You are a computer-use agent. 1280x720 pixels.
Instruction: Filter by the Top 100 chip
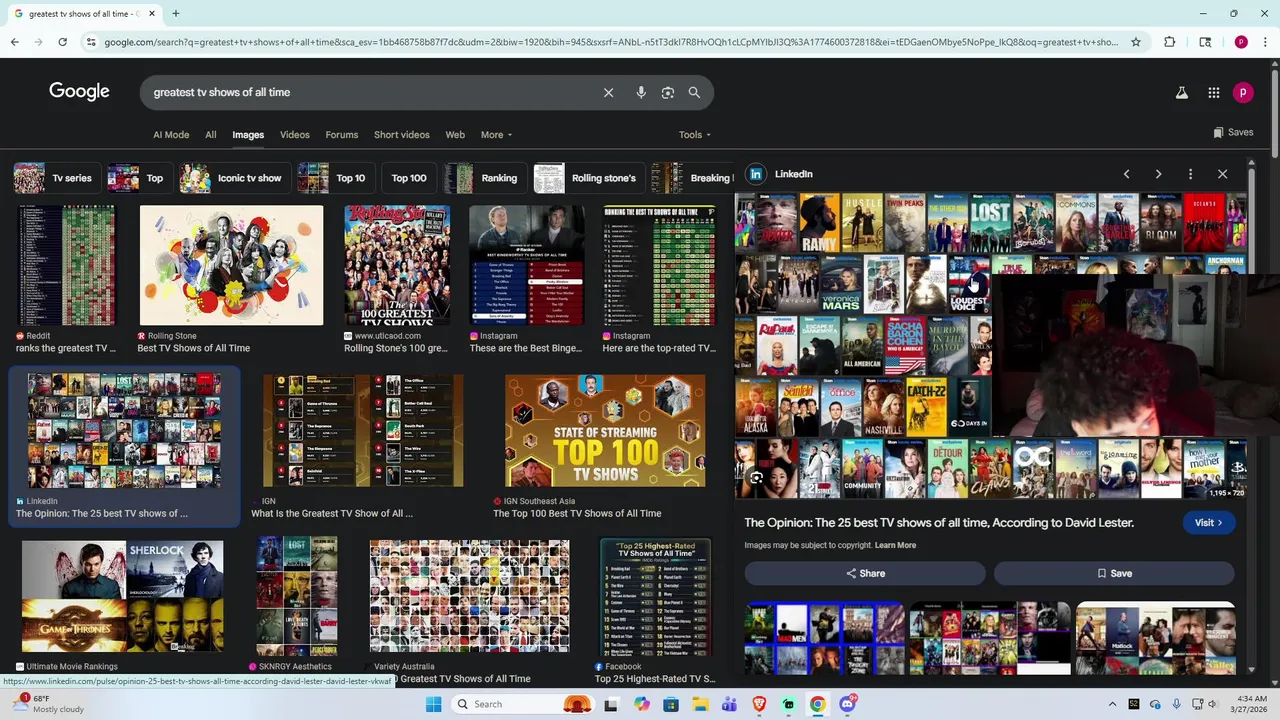point(408,178)
